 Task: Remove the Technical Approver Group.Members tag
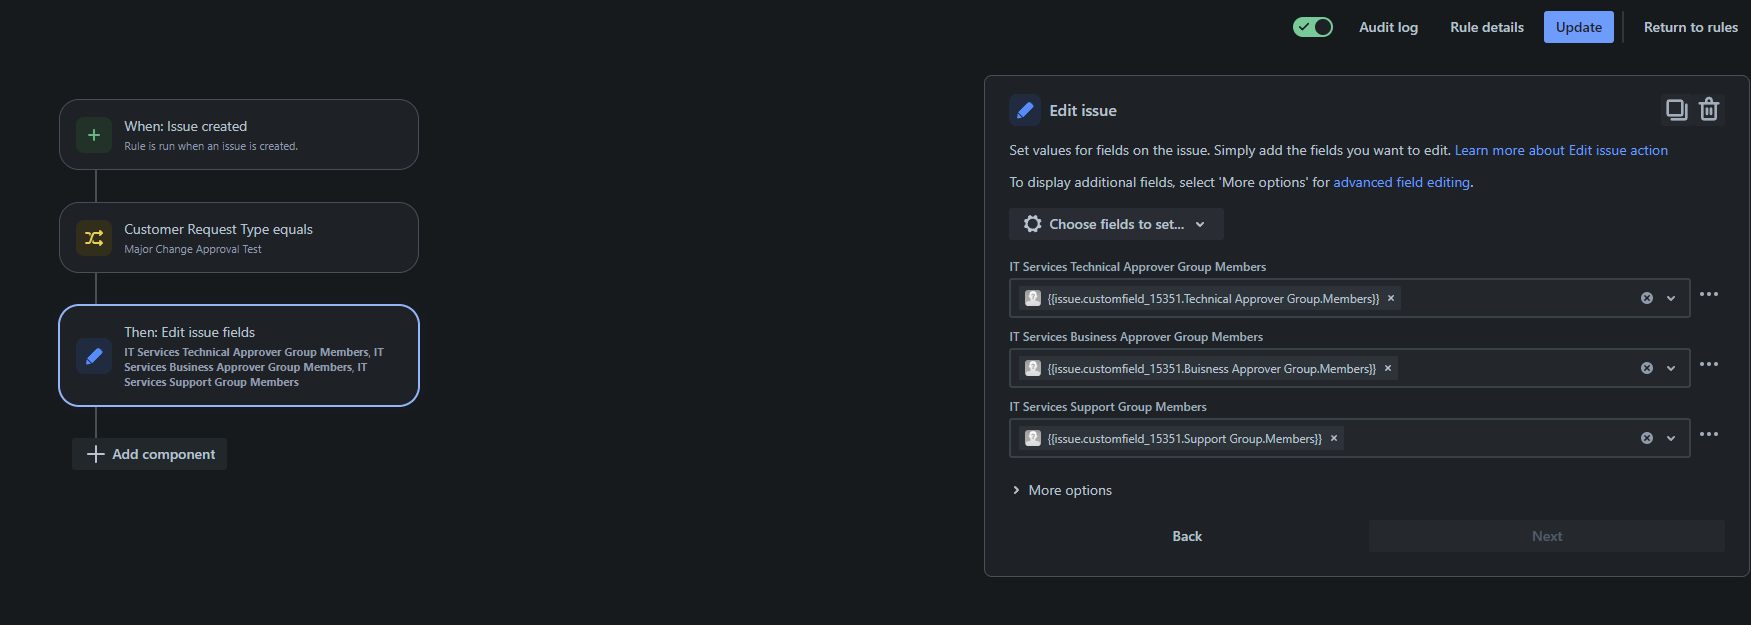point(1391,298)
